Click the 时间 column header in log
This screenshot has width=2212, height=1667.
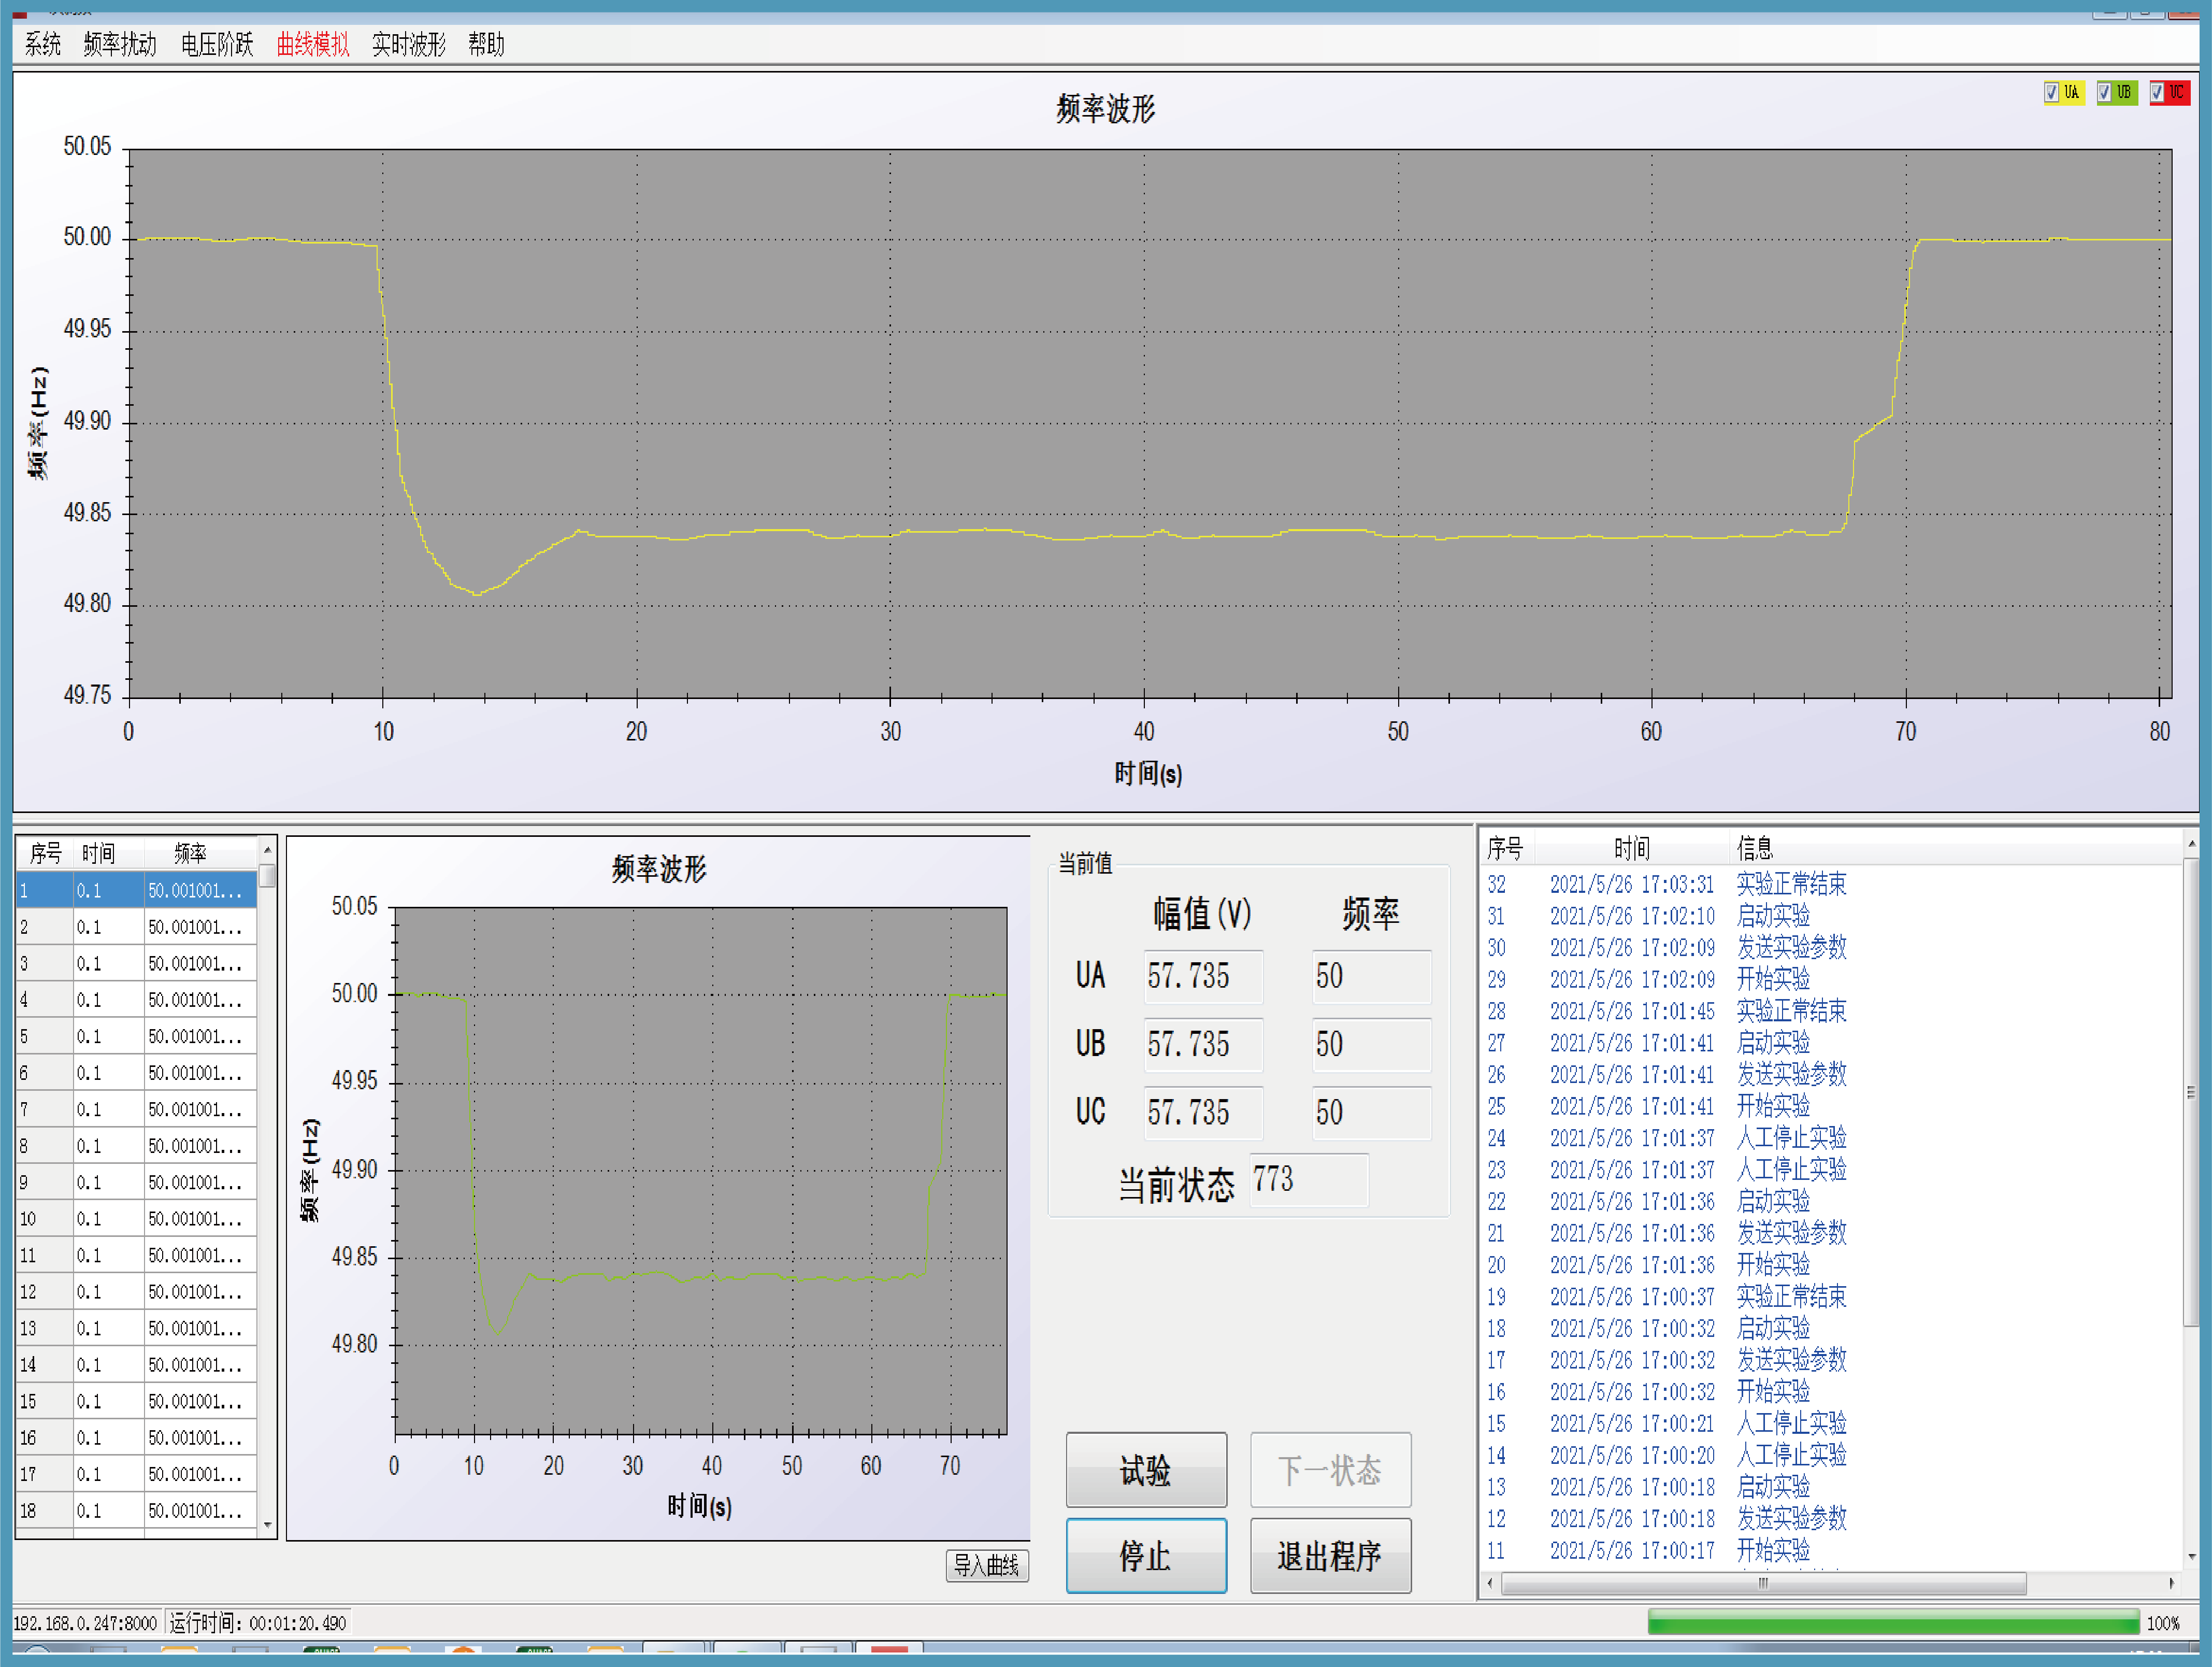[x=1632, y=848]
